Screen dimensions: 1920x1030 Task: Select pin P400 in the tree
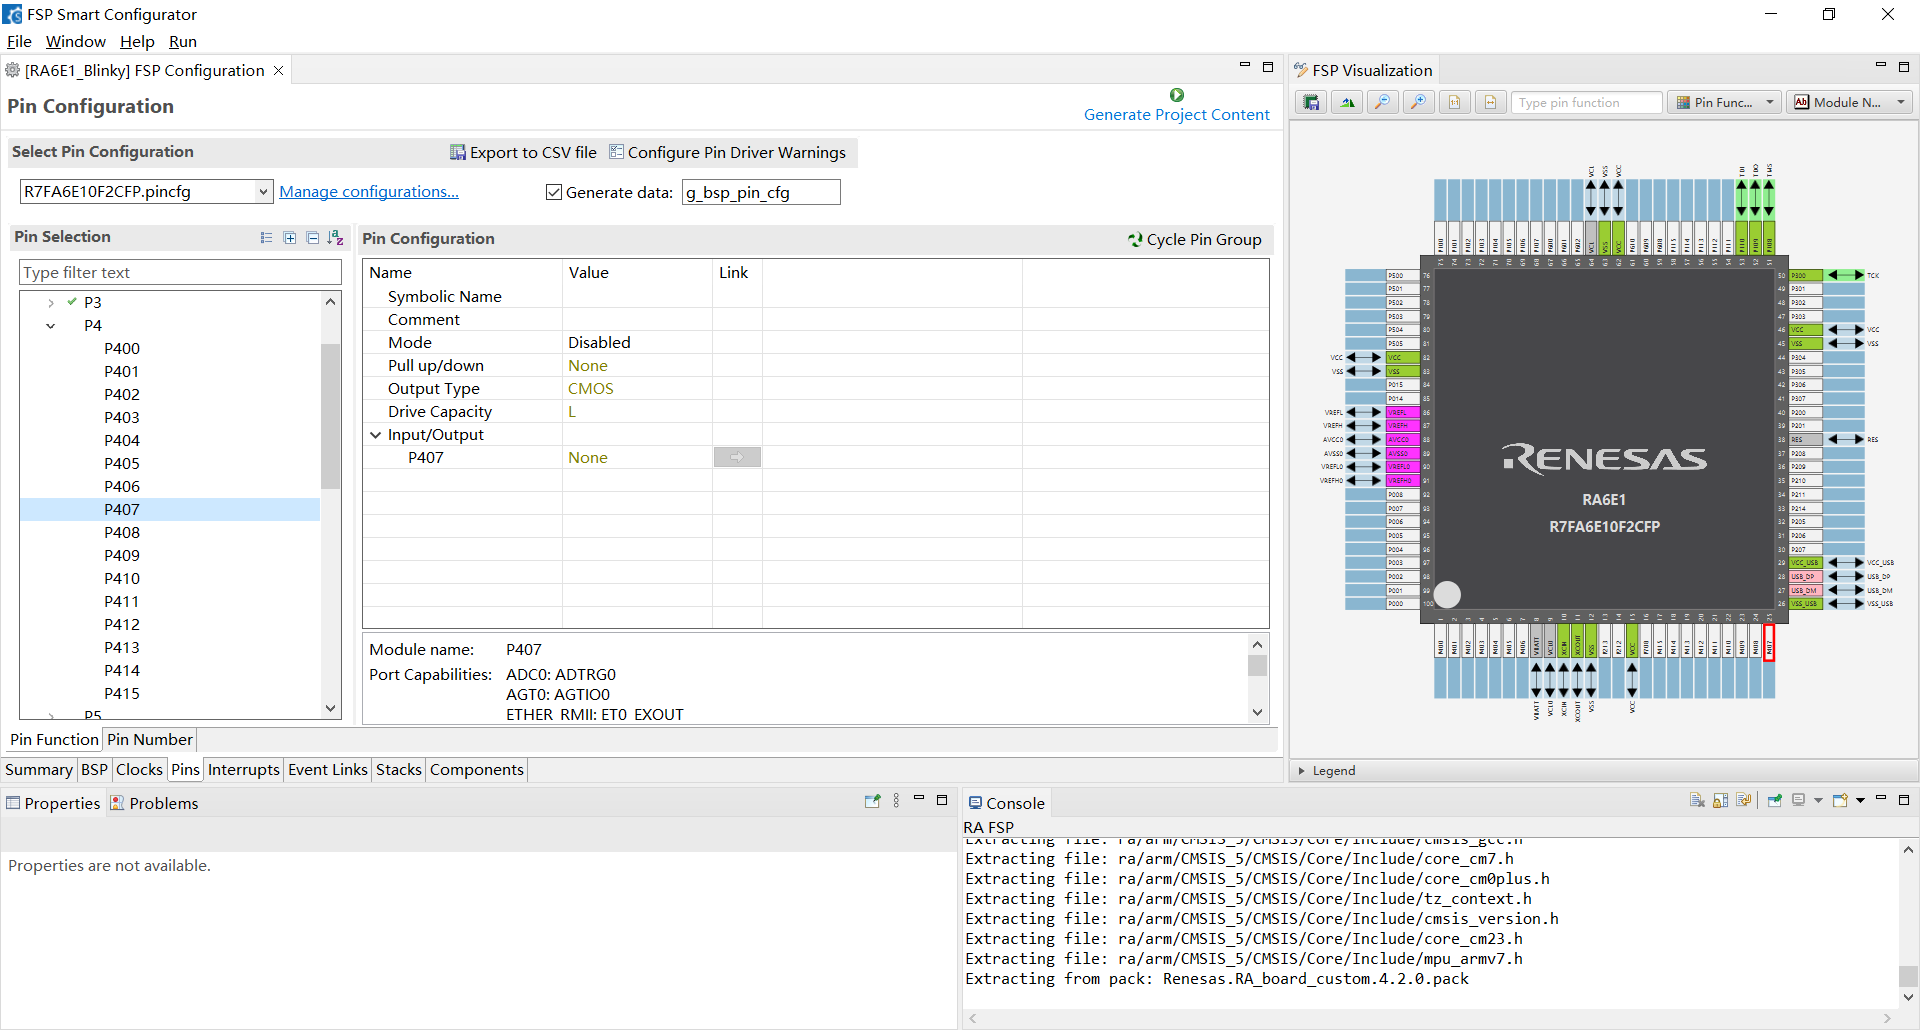click(x=122, y=349)
